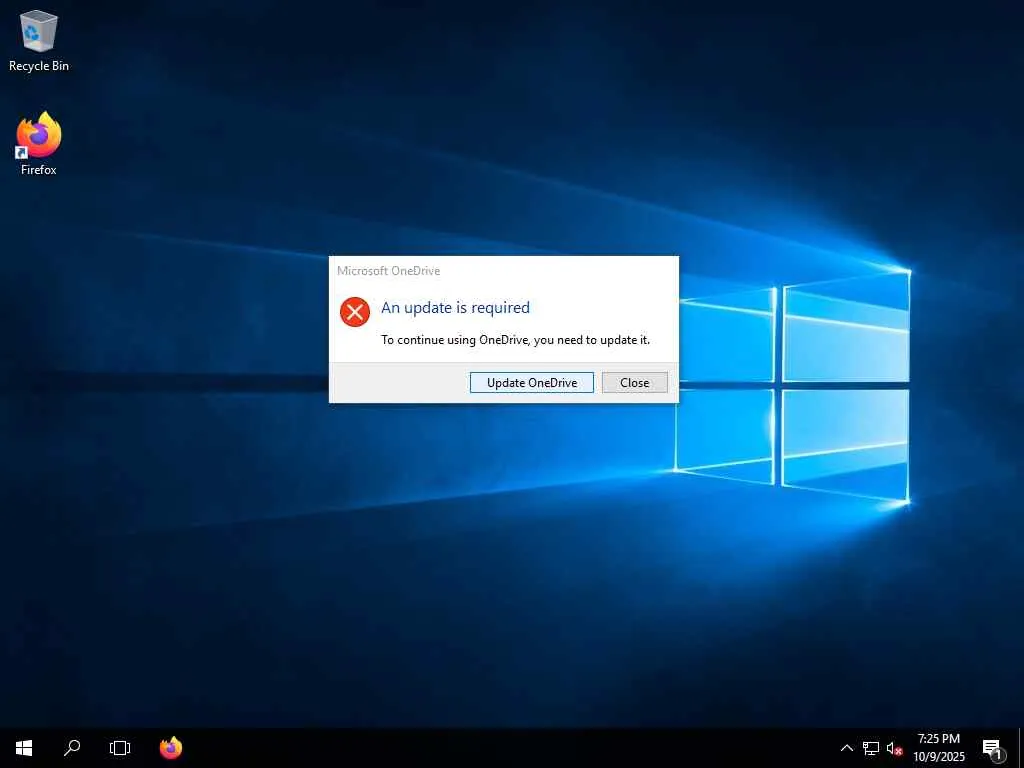1024x768 pixels.
Task: Click the red error icon in dialog
Action: 355,312
